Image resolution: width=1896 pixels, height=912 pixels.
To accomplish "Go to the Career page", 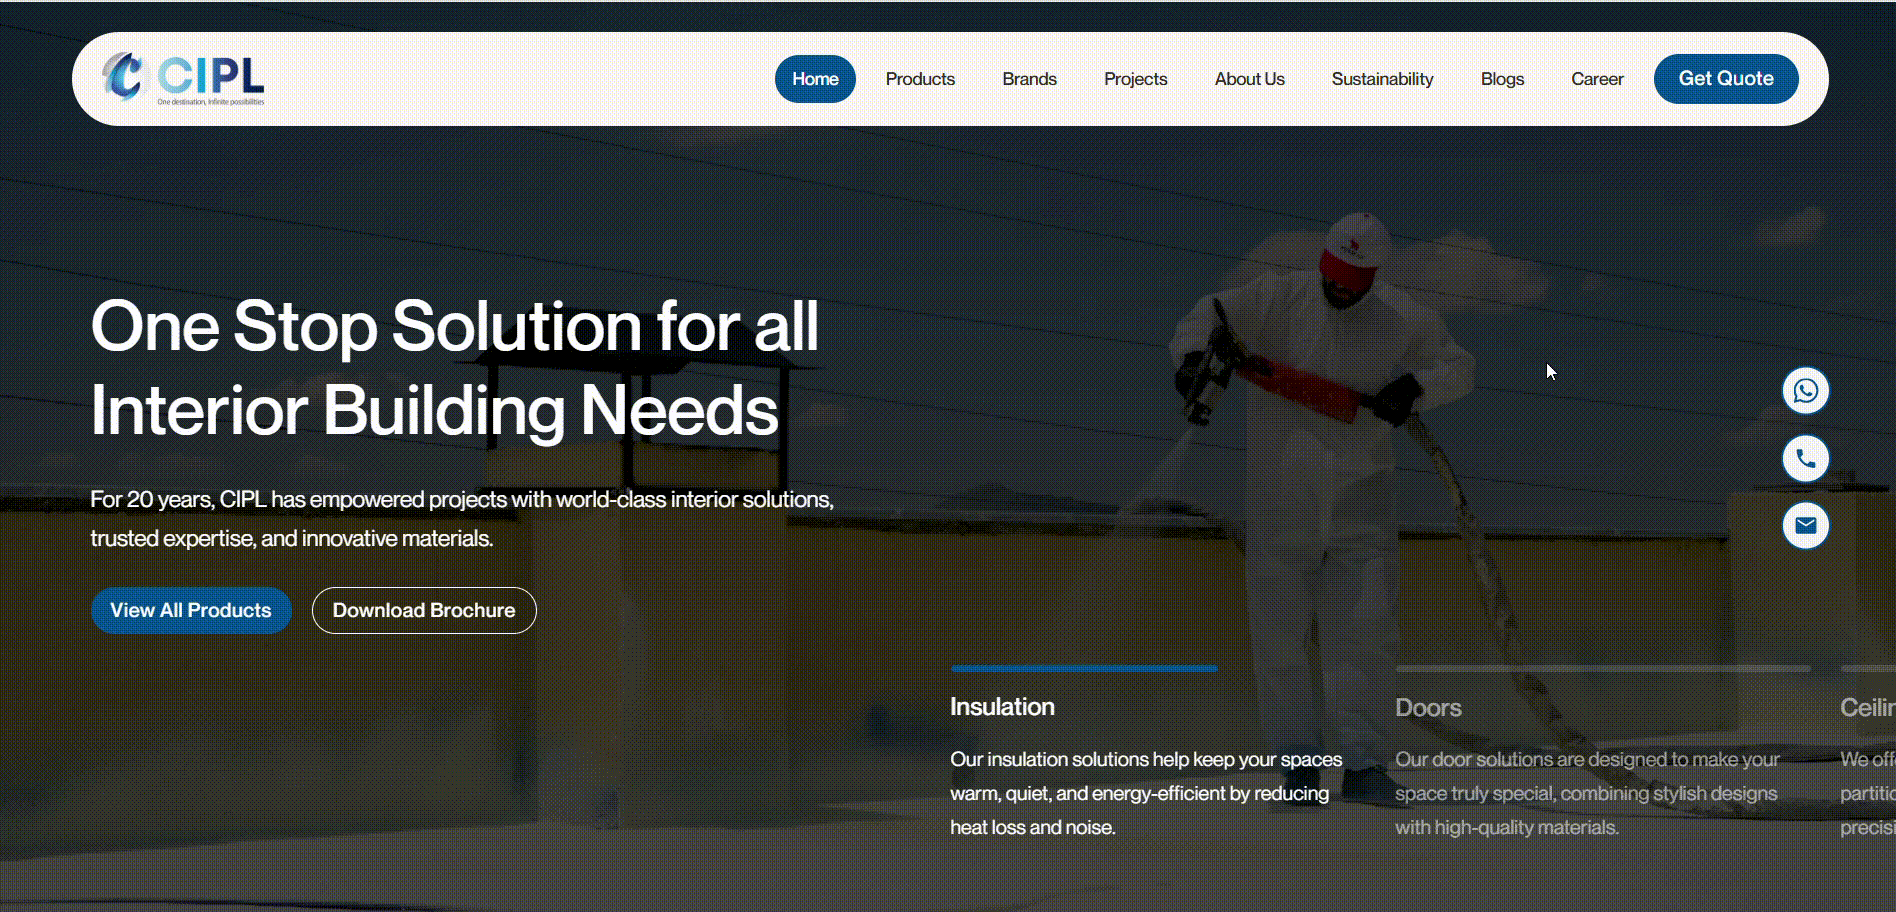I will tap(1597, 79).
